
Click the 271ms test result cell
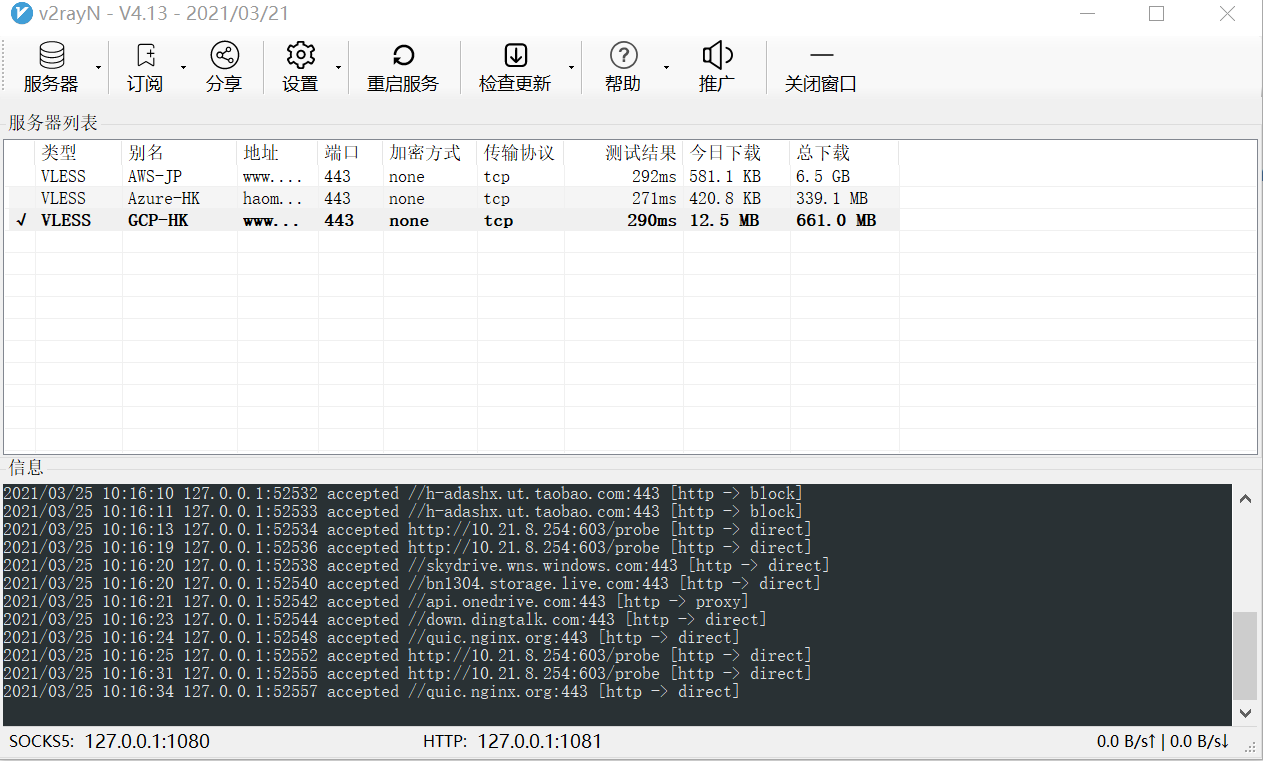pyautogui.click(x=654, y=199)
